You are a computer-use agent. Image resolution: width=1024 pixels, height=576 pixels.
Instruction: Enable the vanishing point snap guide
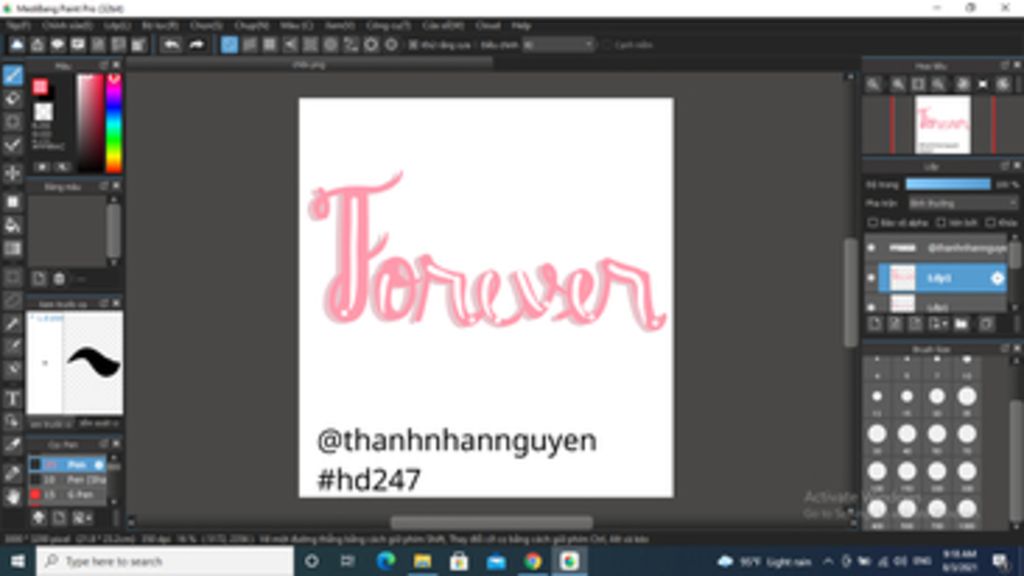click(290, 44)
